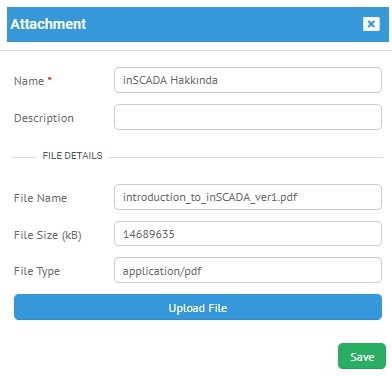Image resolution: width=392 pixels, height=376 pixels.
Task: Click the Attachment dialog title text
Action: tap(48, 24)
